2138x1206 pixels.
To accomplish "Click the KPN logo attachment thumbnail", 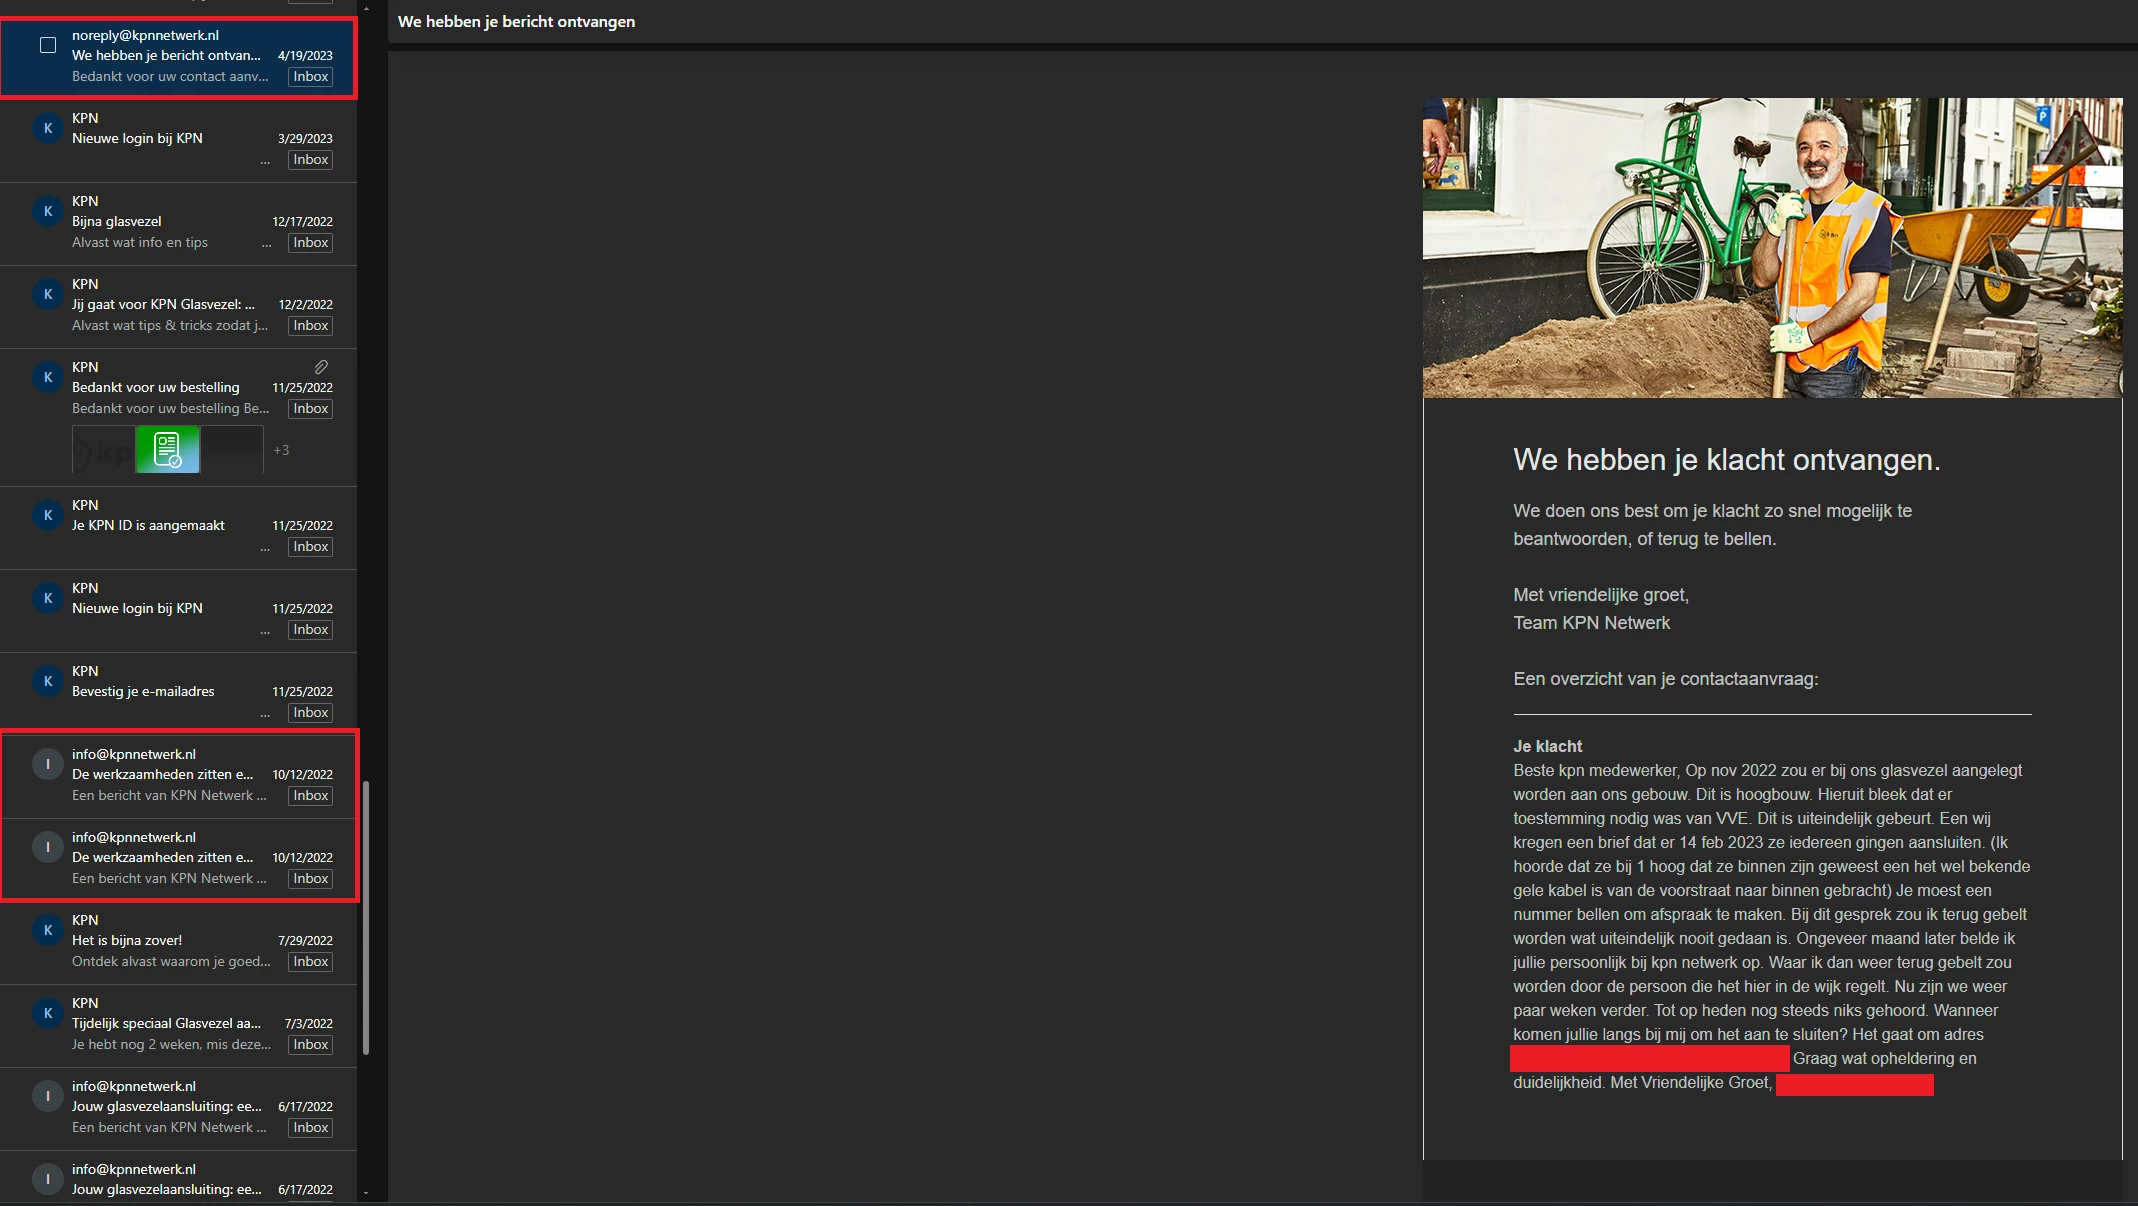I will [103, 450].
